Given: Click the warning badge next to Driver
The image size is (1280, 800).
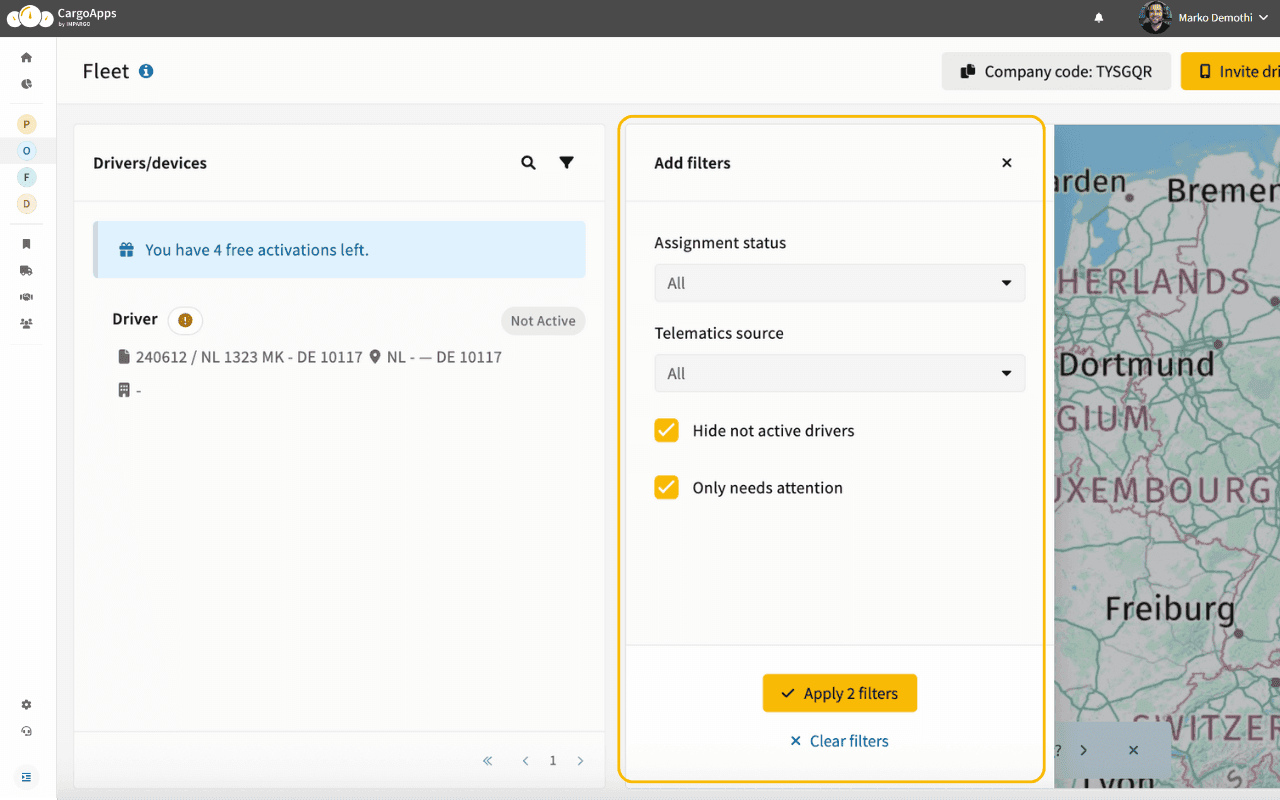Looking at the screenshot, I should click(x=184, y=320).
